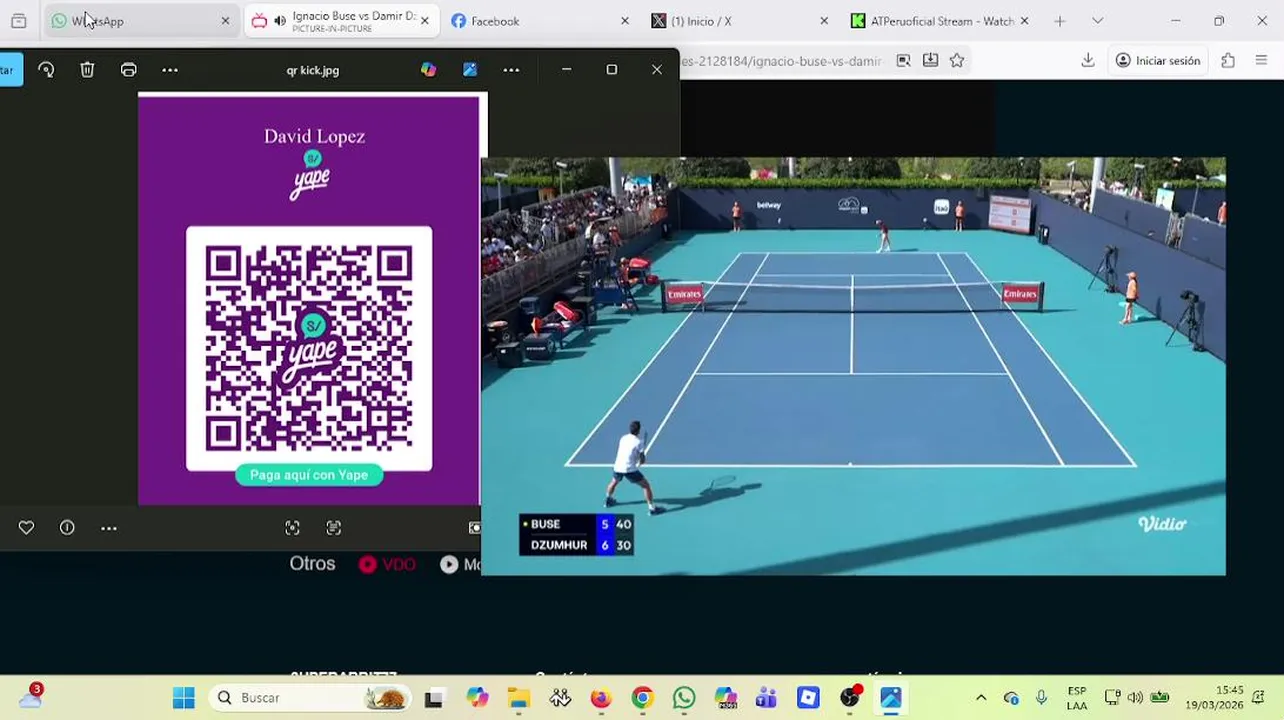Image resolution: width=1284 pixels, height=720 pixels.
Task: Open Designer edit icon in Photos toolbar
Action: pyautogui.click(x=470, y=70)
